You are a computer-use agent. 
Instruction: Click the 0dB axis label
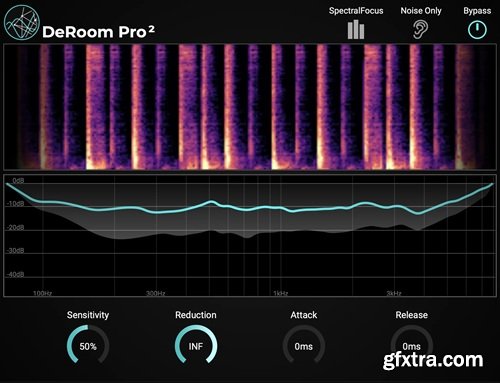[18, 181]
